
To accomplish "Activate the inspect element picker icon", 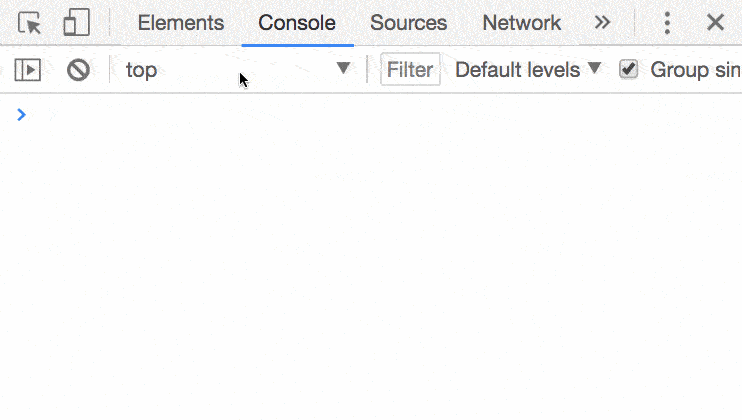I will click(30, 23).
